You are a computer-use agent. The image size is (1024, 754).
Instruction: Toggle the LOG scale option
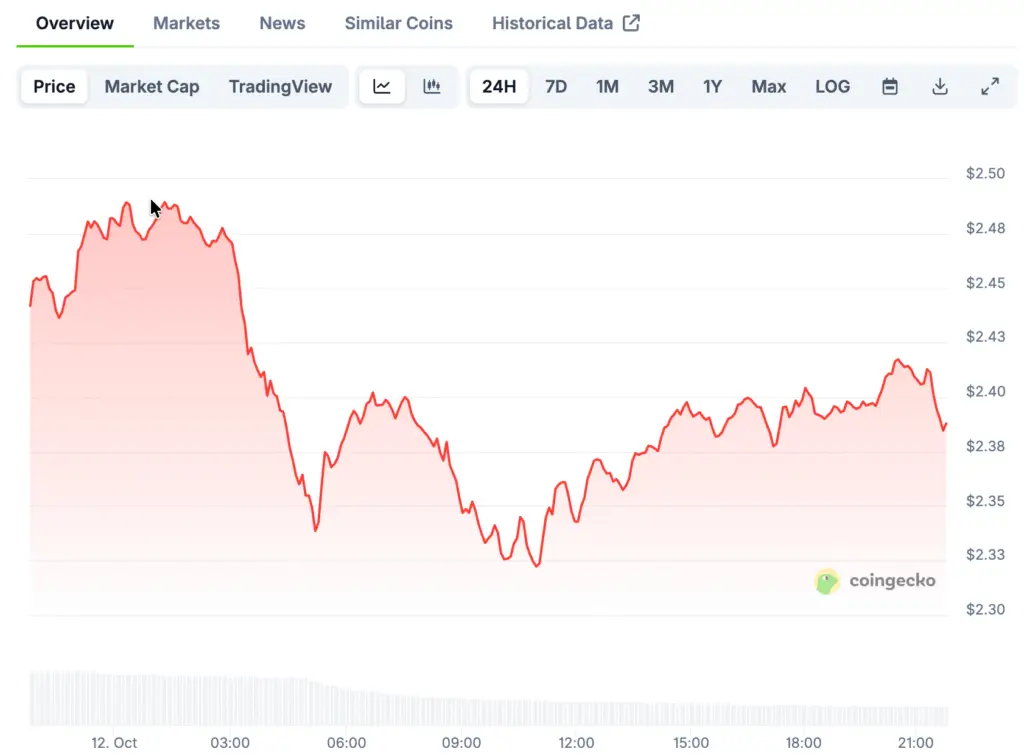point(832,87)
